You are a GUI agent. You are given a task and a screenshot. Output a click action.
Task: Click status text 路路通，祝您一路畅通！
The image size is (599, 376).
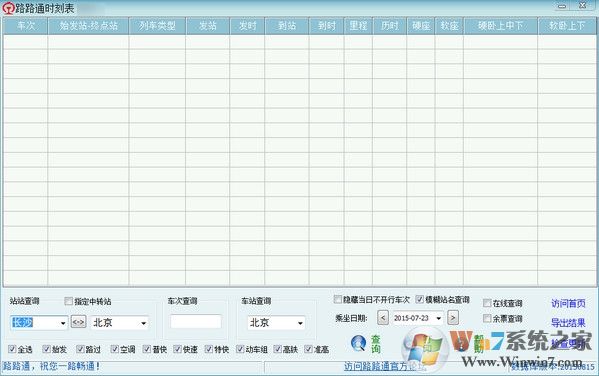52,366
